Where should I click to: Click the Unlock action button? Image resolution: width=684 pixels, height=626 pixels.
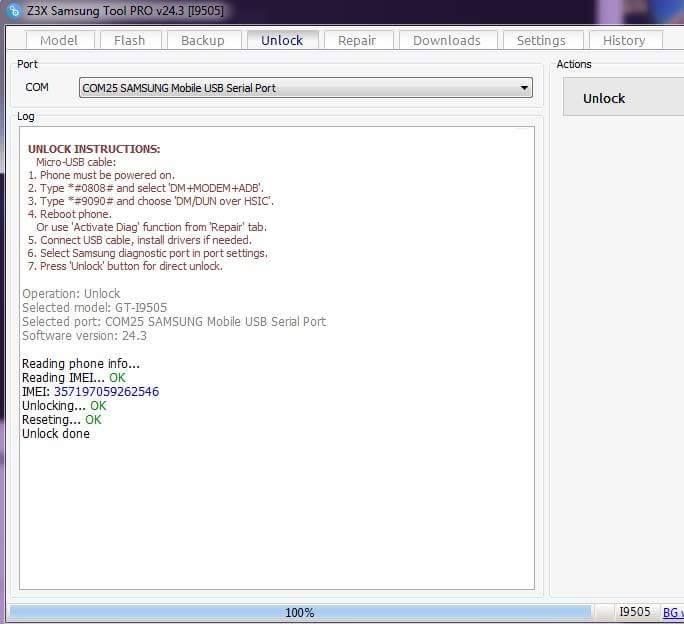pyautogui.click(x=623, y=98)
